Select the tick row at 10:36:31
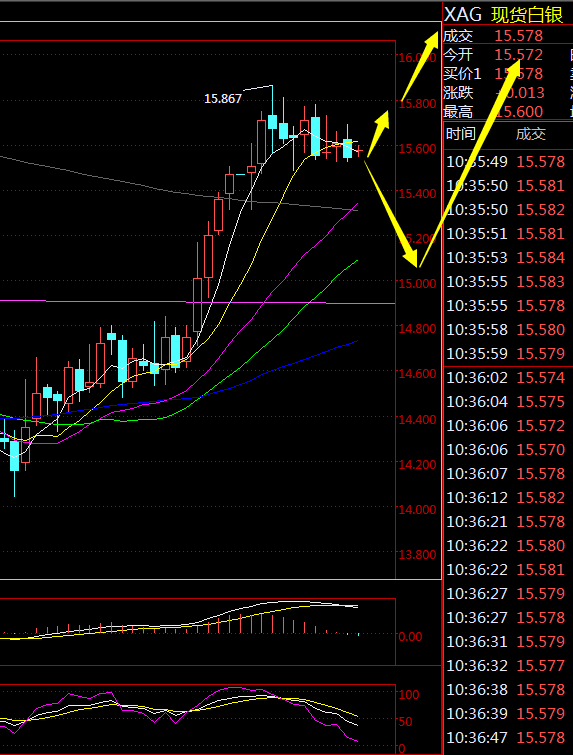This screenshot has height=755, width=573. point(506,642)
